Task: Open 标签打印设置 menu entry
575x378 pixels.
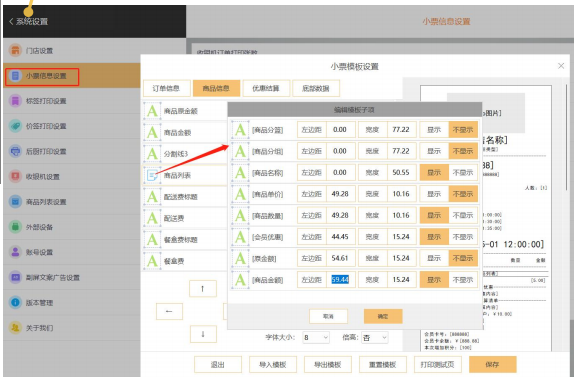Action: (72, 101)
